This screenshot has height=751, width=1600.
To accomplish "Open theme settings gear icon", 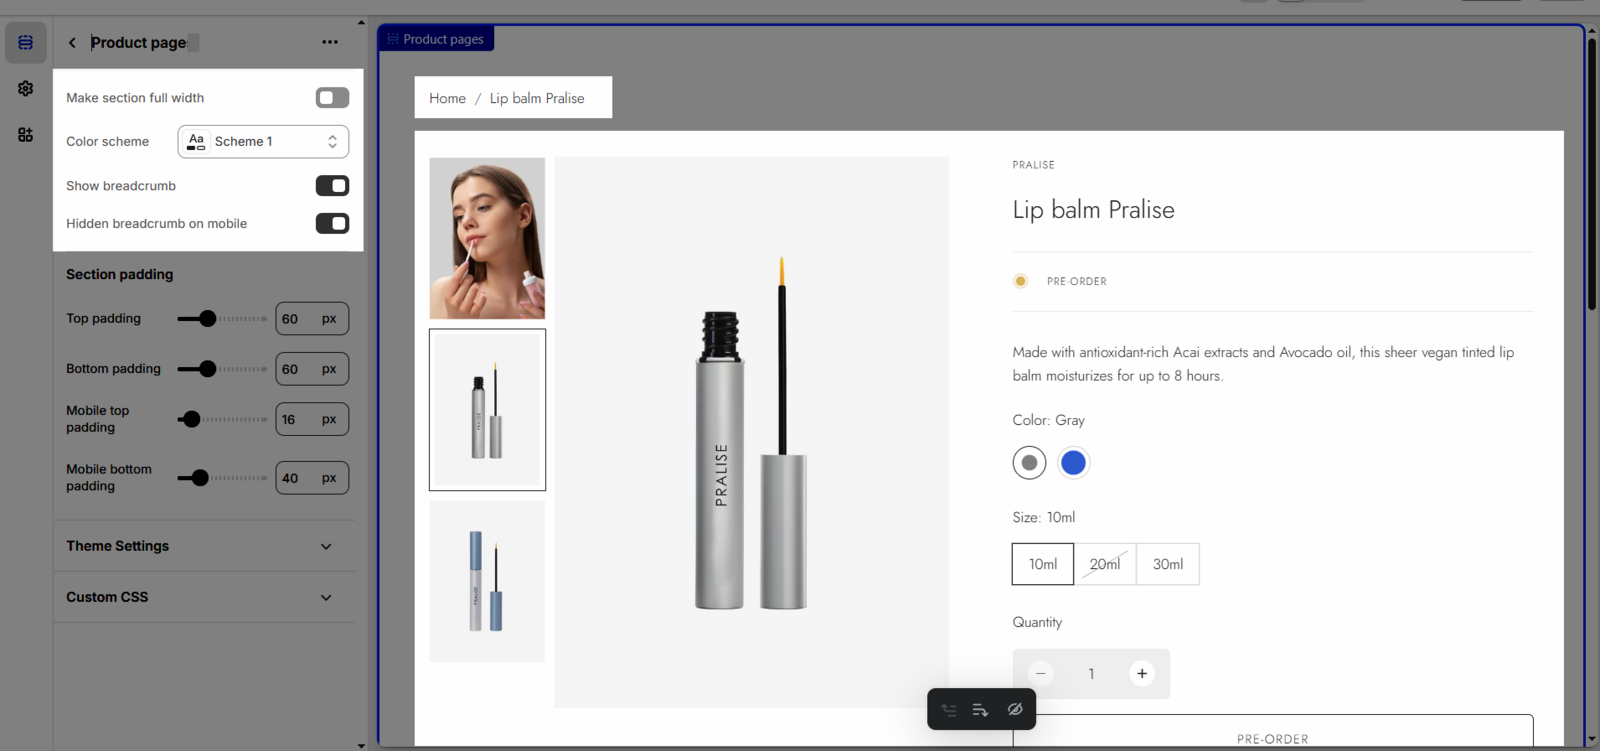I will (26, 88).
